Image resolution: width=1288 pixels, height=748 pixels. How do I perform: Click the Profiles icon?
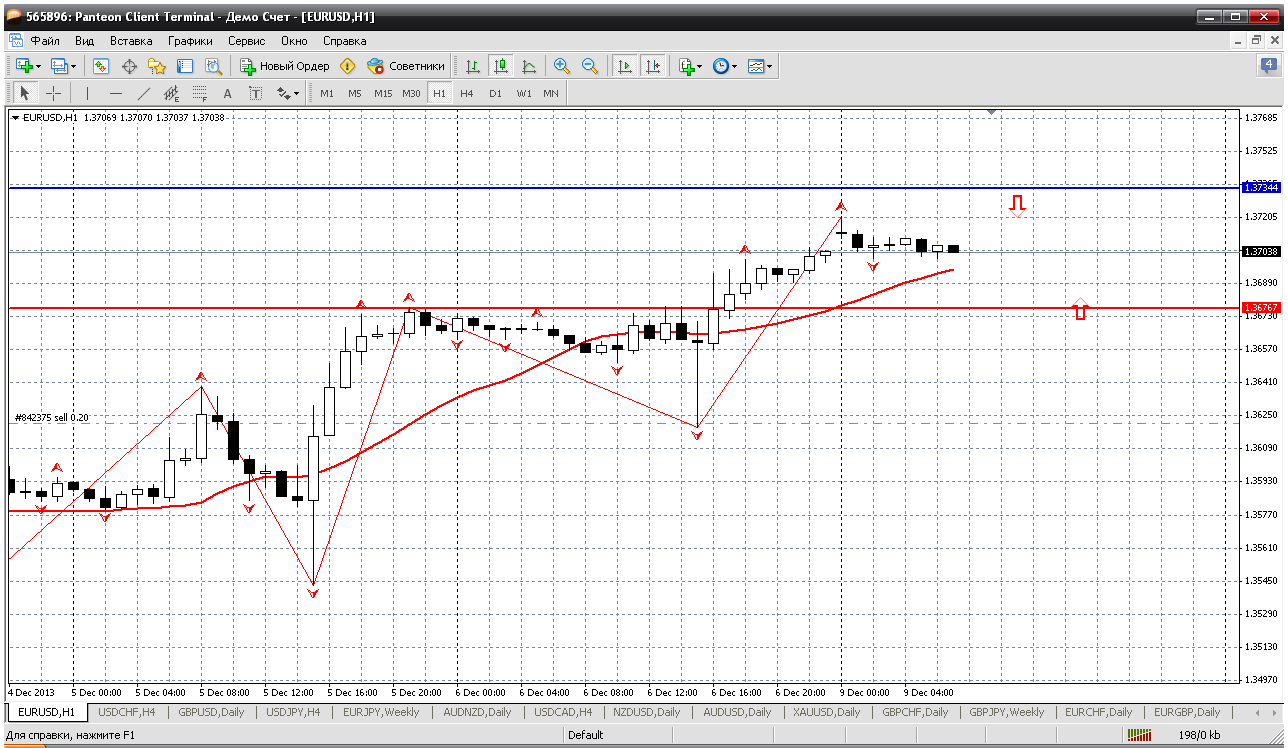(x=58, y=66)
